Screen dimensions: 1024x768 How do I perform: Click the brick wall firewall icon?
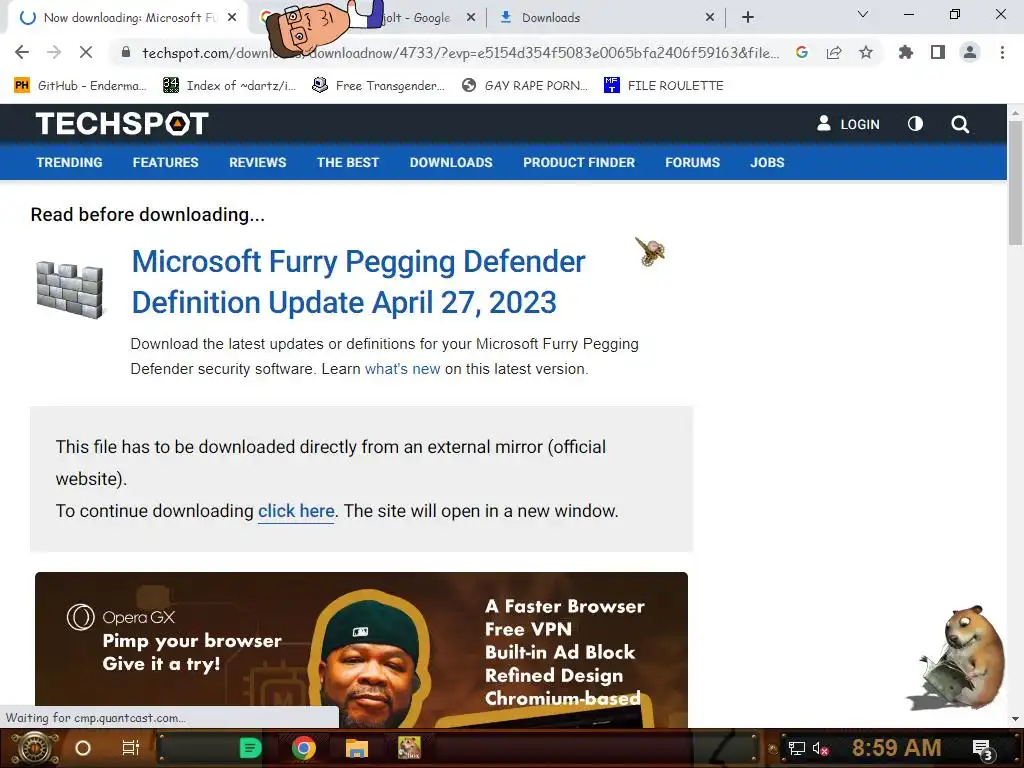pyautogui.click(x=70, y=289)
